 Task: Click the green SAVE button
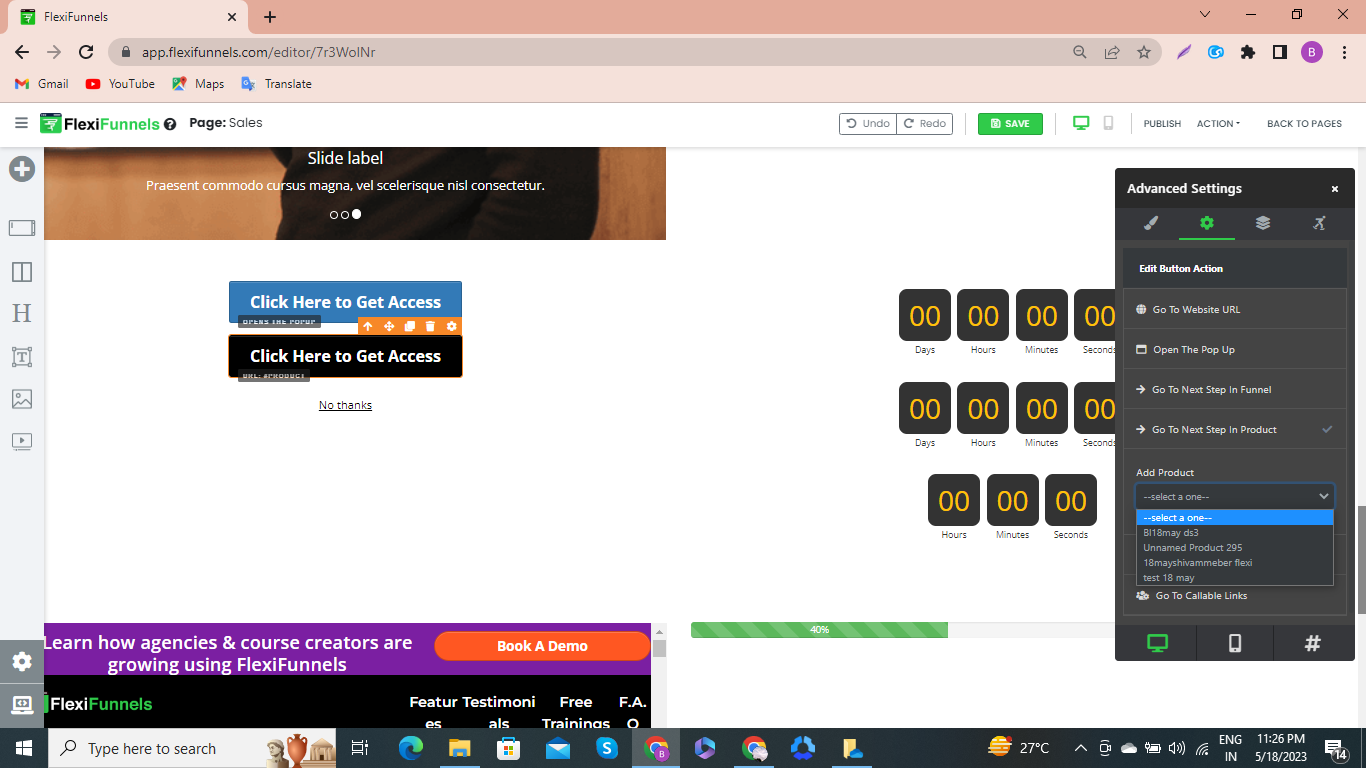(1010, 123)
